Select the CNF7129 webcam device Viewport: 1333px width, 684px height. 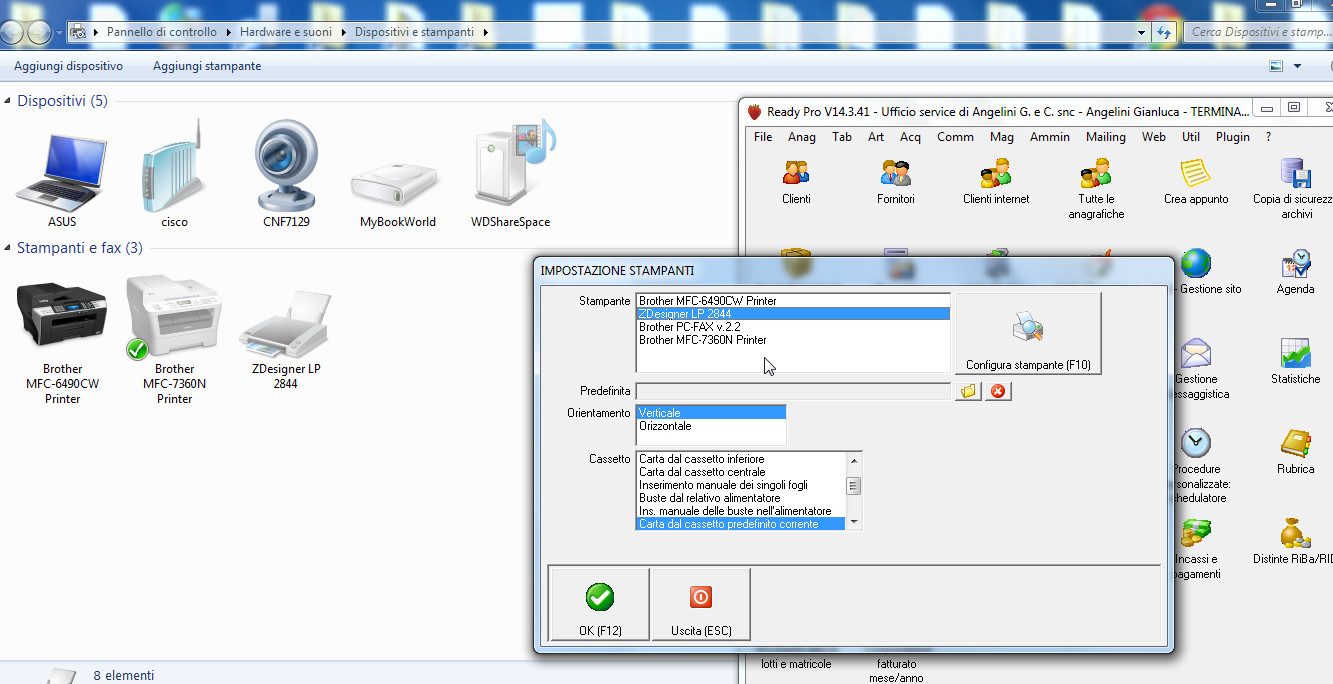[286, 172]
